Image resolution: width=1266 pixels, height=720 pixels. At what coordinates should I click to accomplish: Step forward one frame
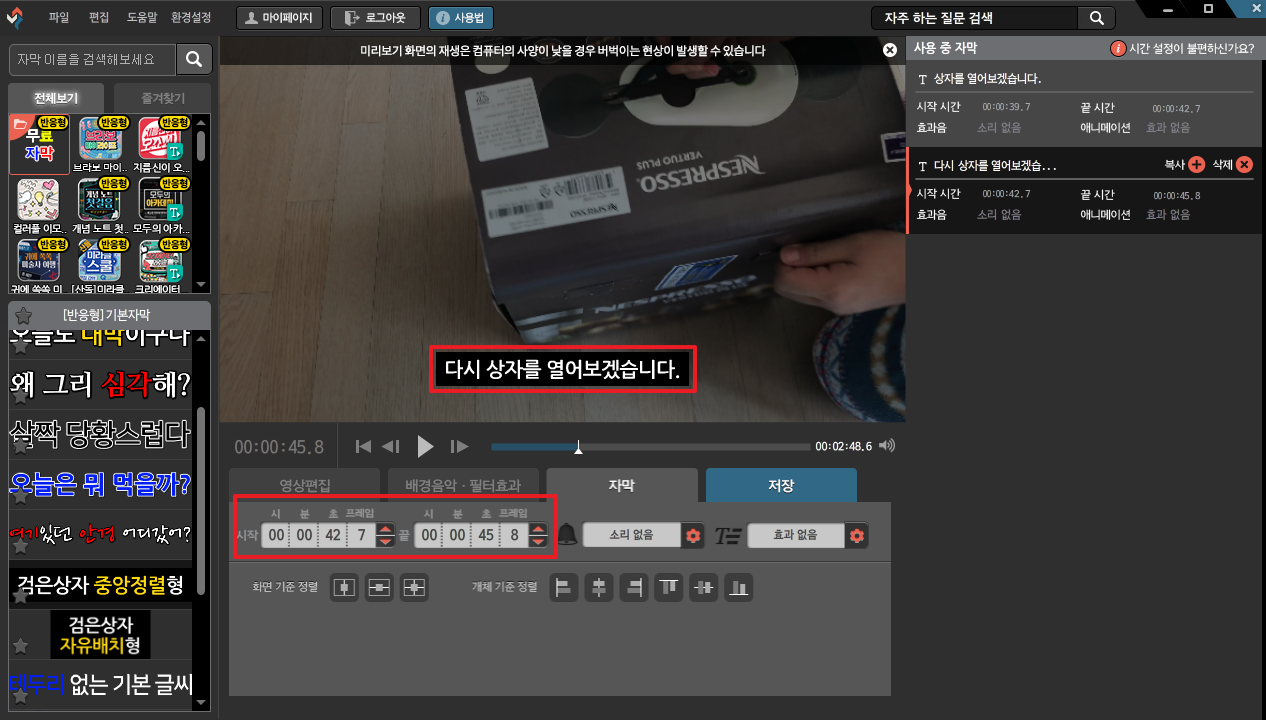[x=459, y=446]
